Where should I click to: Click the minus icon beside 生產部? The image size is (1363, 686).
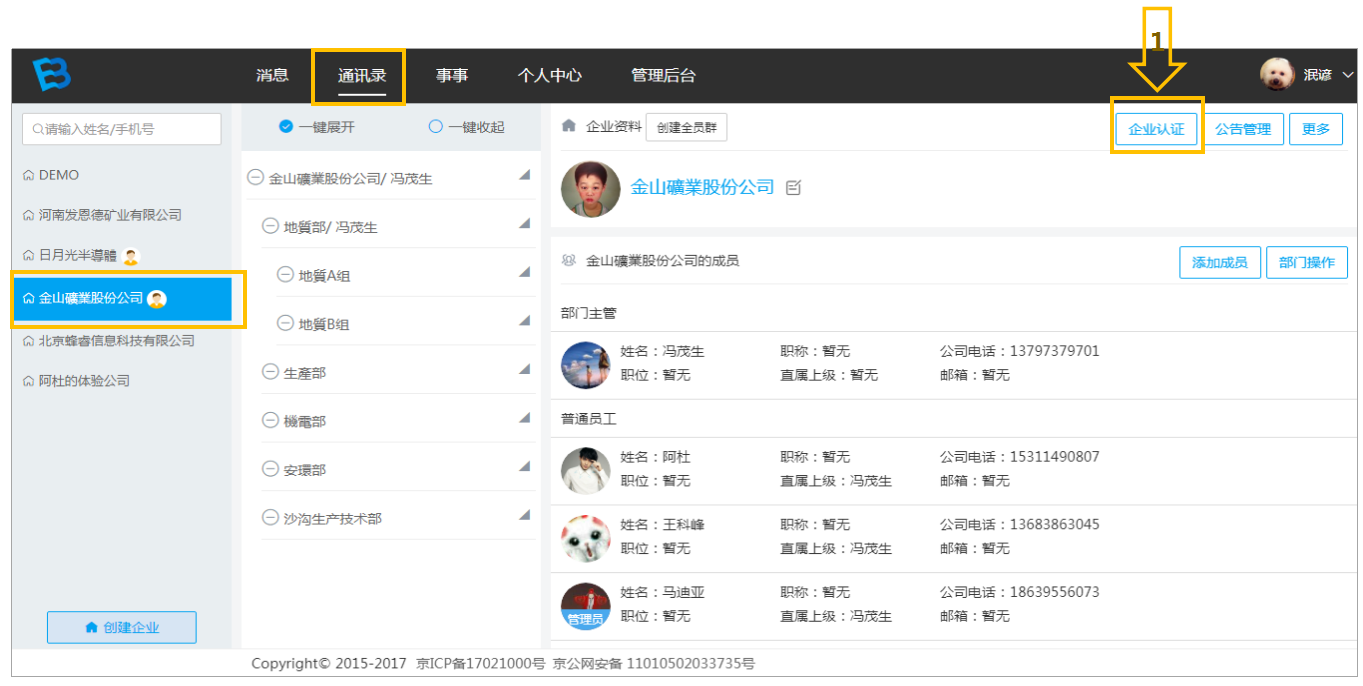click(270, 372)
